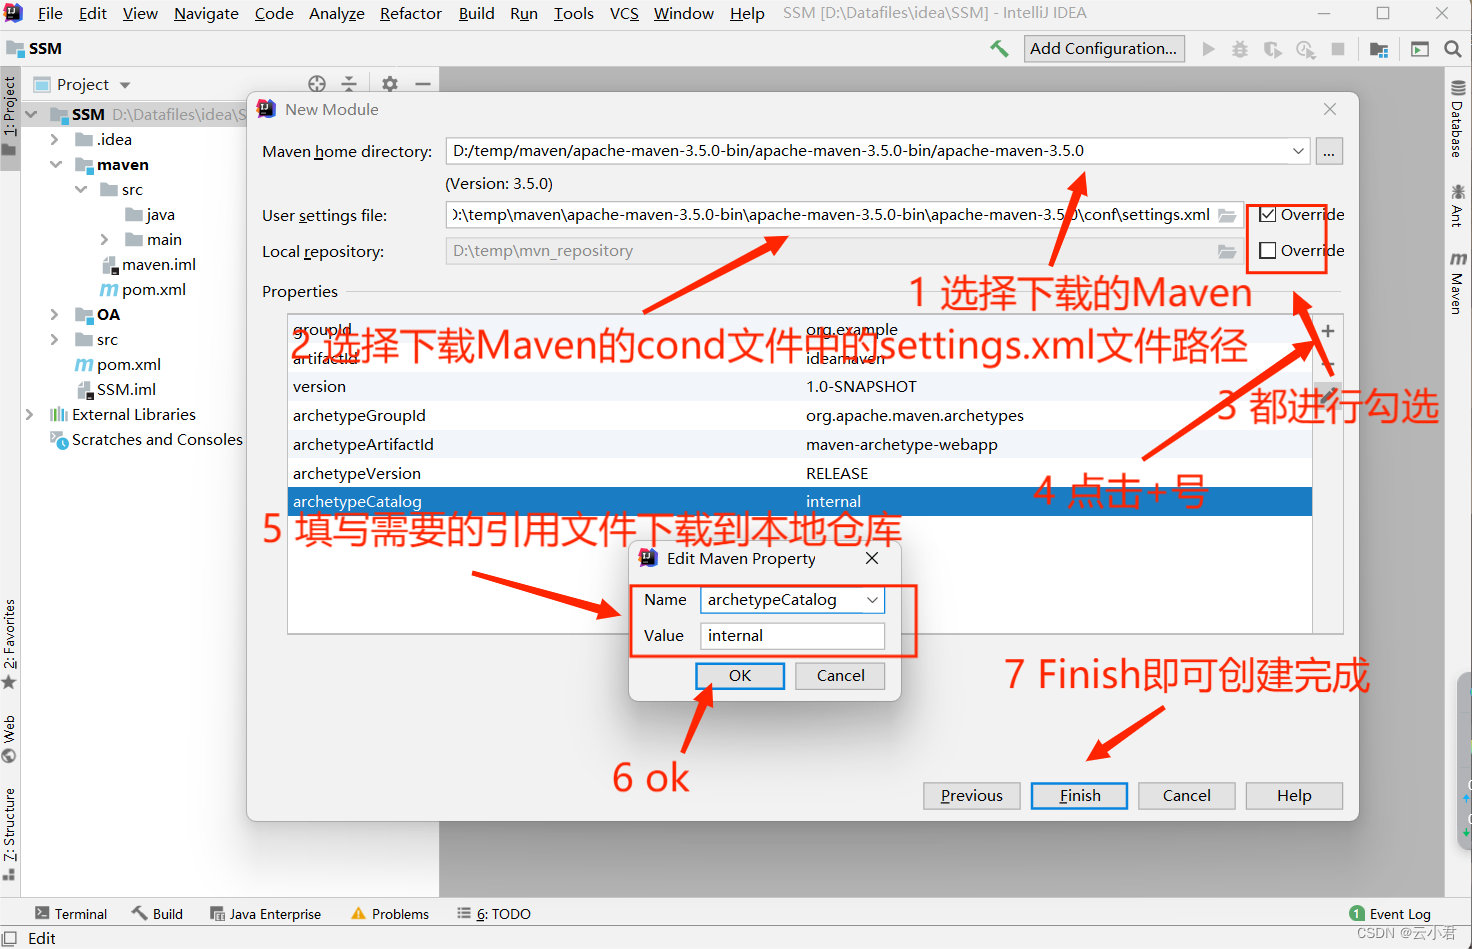Open the VCS menu
Image resolution: width=1472 pixels, height=949 pixels.
tap(624, 13)
